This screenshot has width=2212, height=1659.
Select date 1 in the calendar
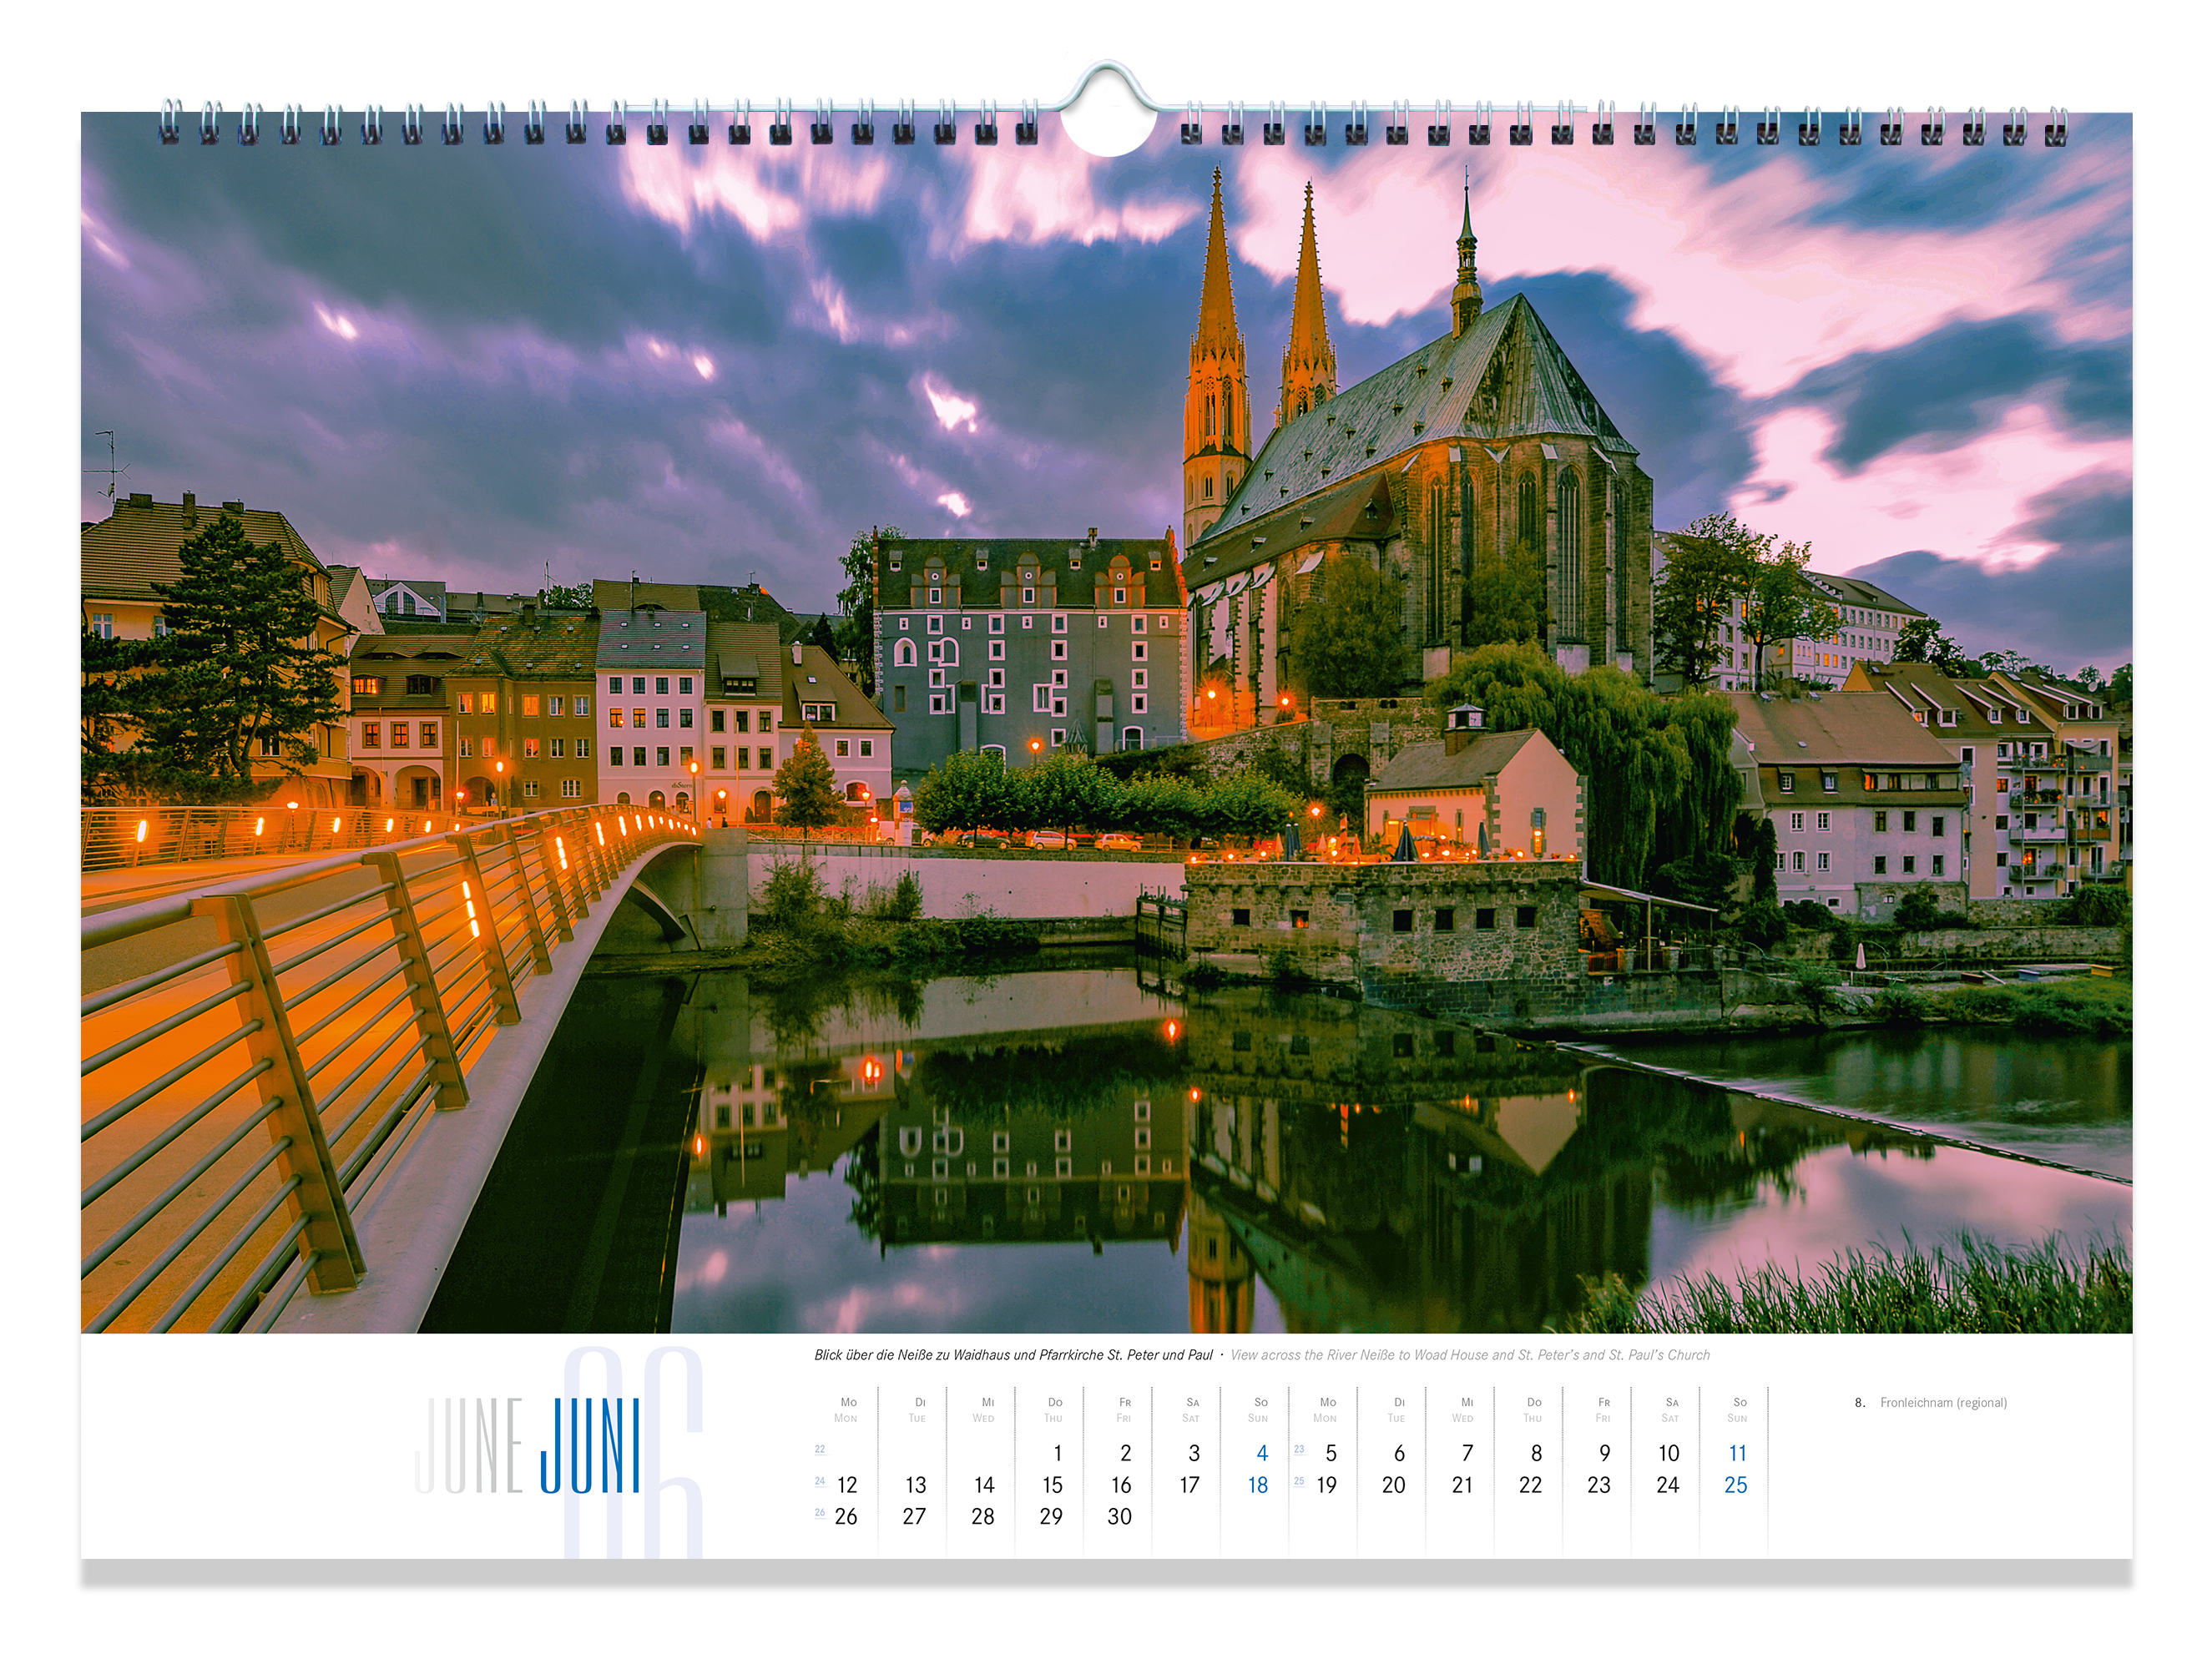1057,1453
